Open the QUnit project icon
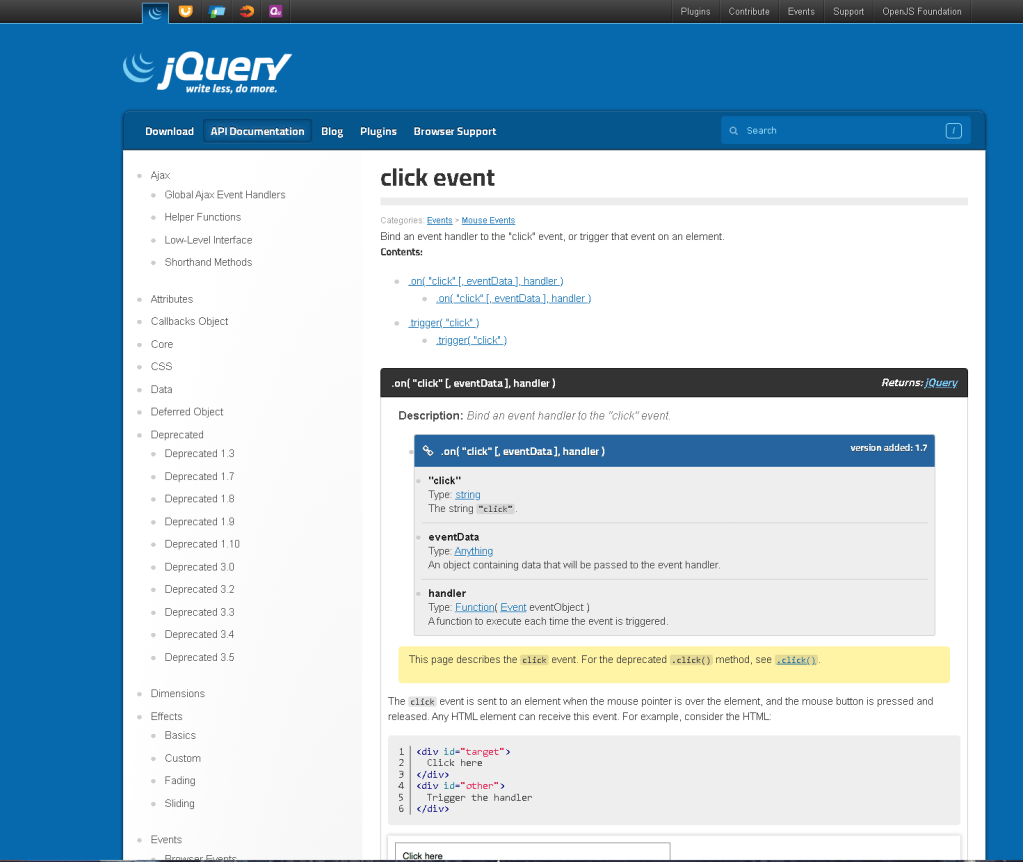The image size is (1023, 862). tap(275, 11)
